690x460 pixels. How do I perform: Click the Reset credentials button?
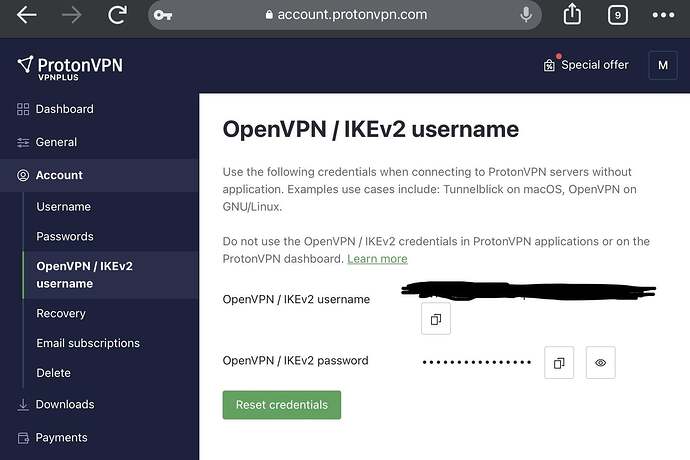point(281,405)
